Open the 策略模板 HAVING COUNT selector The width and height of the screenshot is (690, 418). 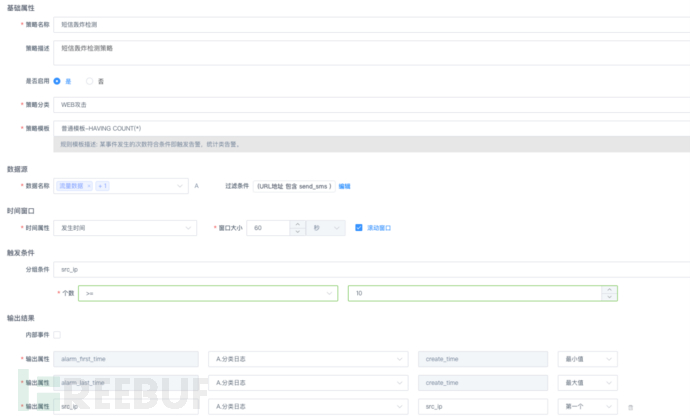[370, 128]
